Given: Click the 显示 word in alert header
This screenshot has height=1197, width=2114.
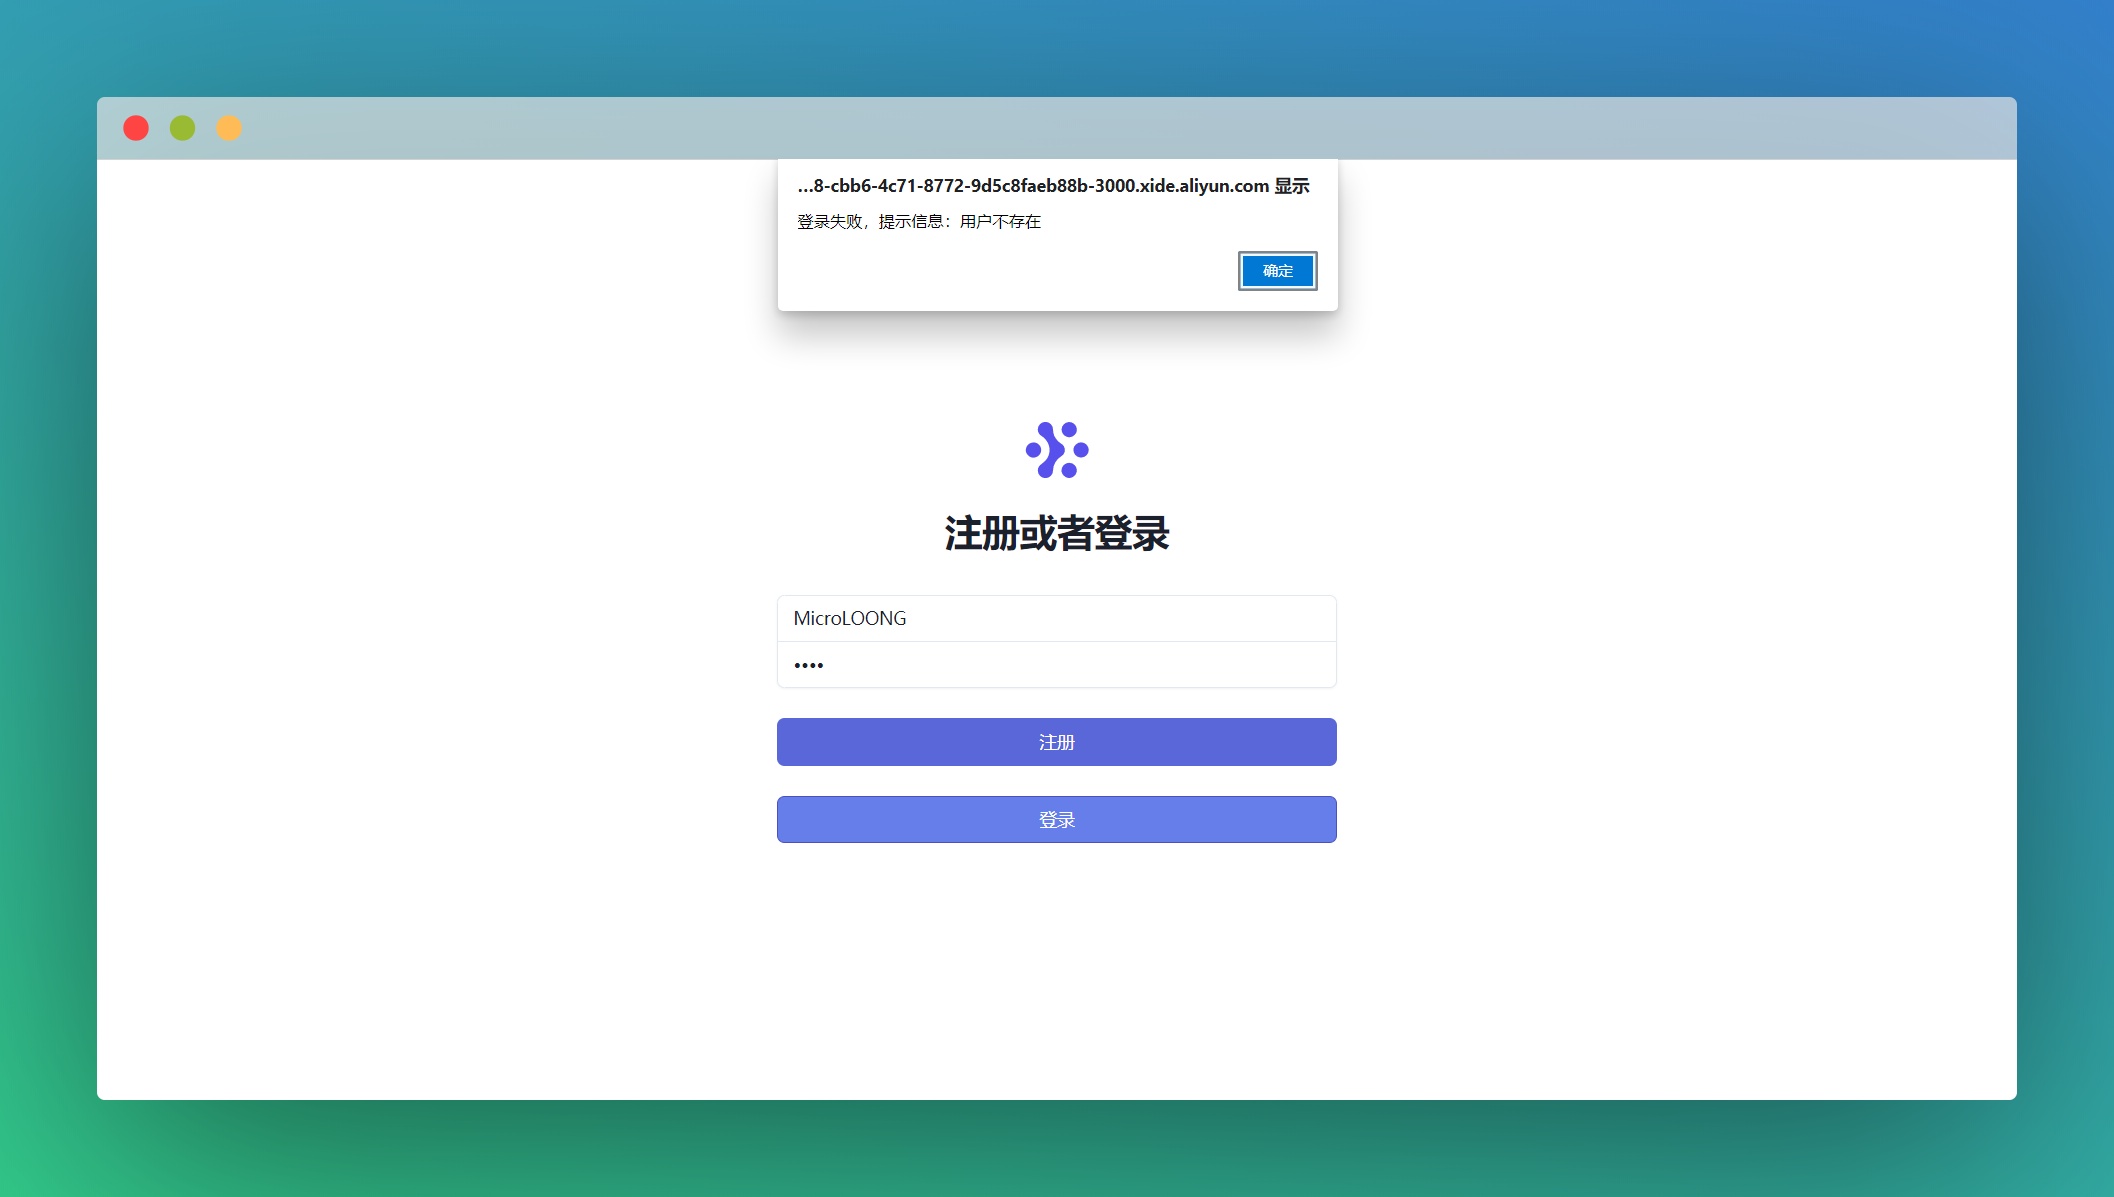Looking at the screenshot, I should pos(1291,186).
